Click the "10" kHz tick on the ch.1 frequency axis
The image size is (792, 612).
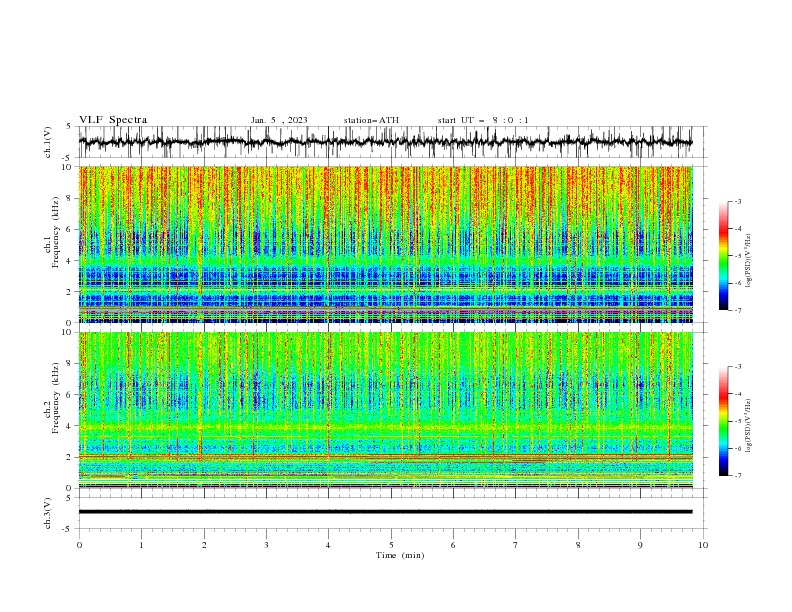[69, 167]
